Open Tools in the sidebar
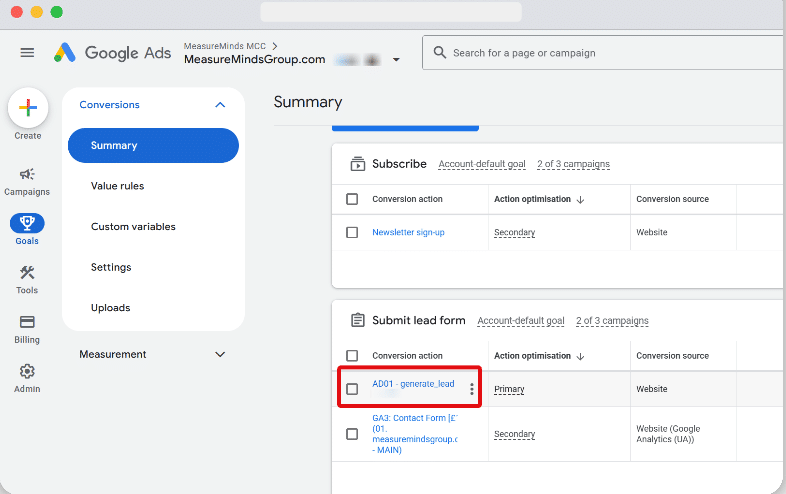The width and height of the screenshot is (786, 494). pyautogui.click(x=27, y=280)
